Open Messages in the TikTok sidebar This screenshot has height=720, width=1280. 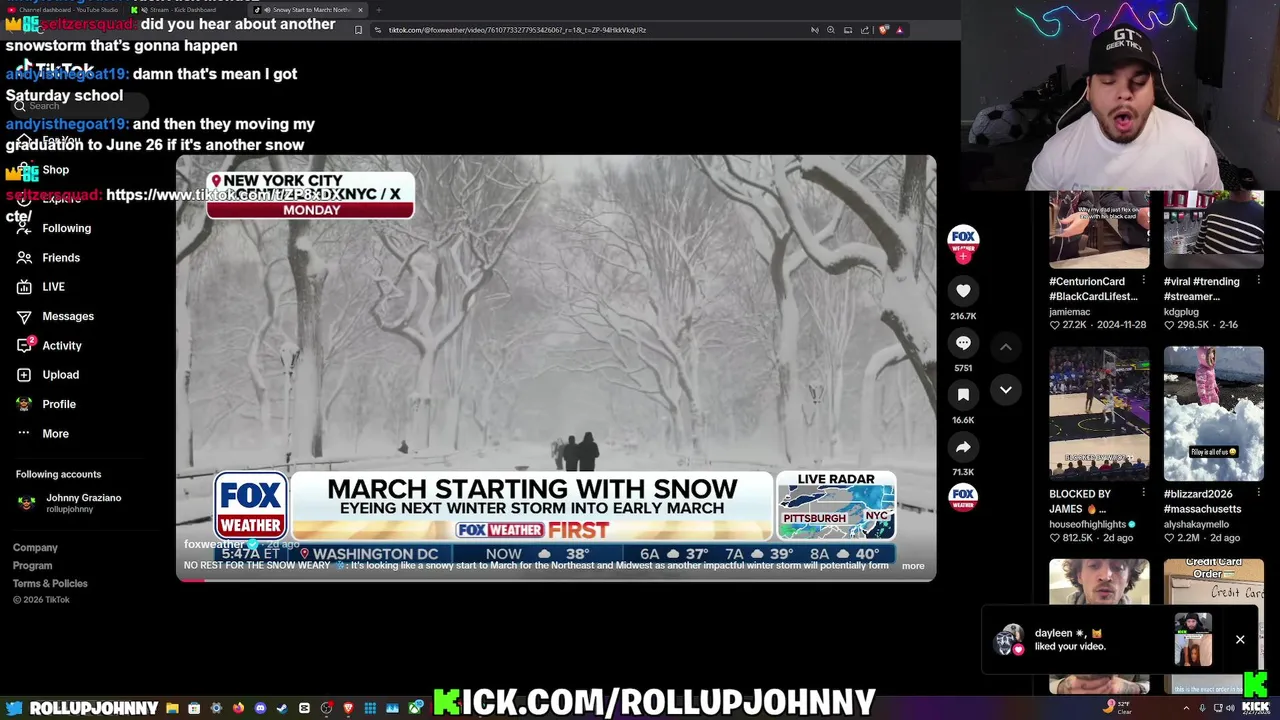pos(55,316)
